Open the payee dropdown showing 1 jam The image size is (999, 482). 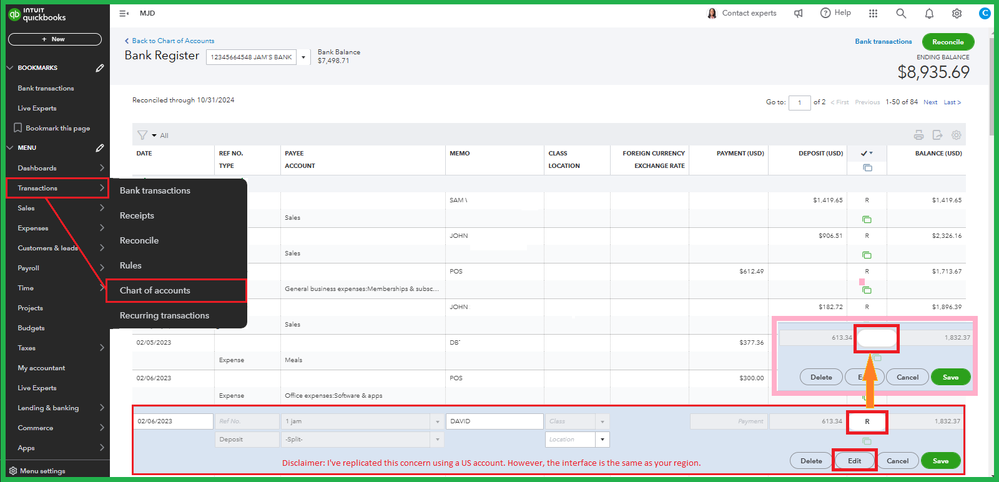(x=437, y=422)
